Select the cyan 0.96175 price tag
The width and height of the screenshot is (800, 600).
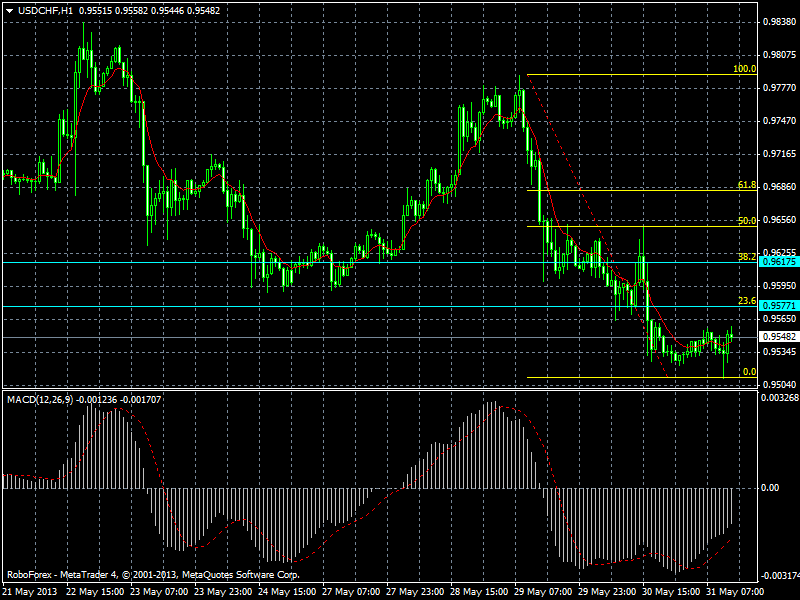[779, 262]
